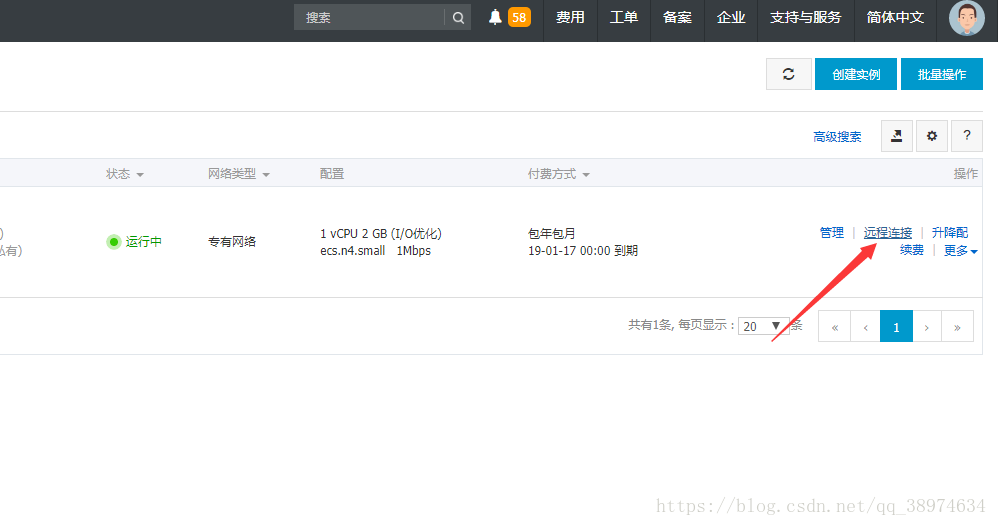This screenshot has width=998, height=526.
Task: Click 续费 renew link
Action: pos(911,250)
